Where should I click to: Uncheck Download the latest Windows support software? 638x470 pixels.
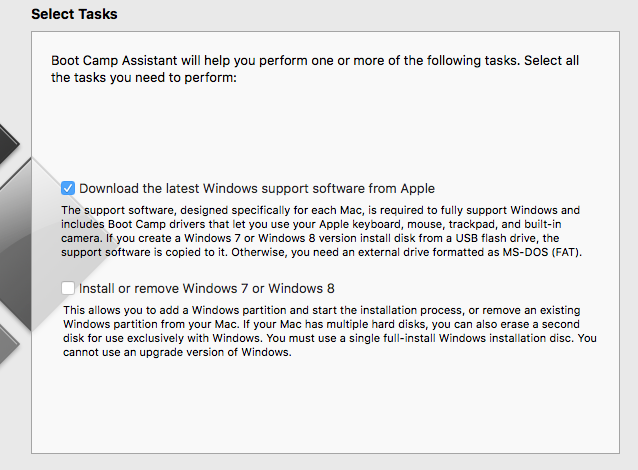[x=68, y=188]
